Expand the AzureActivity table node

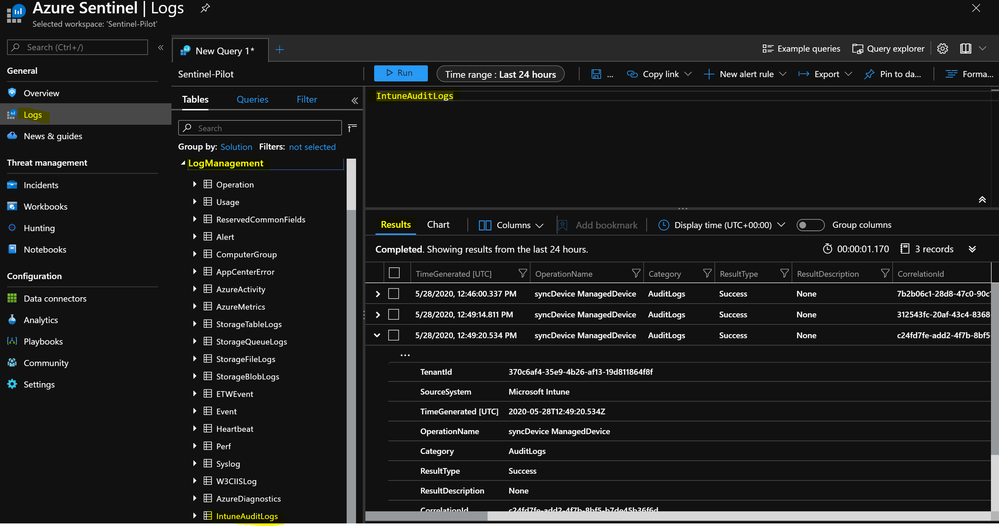point(194,289)
